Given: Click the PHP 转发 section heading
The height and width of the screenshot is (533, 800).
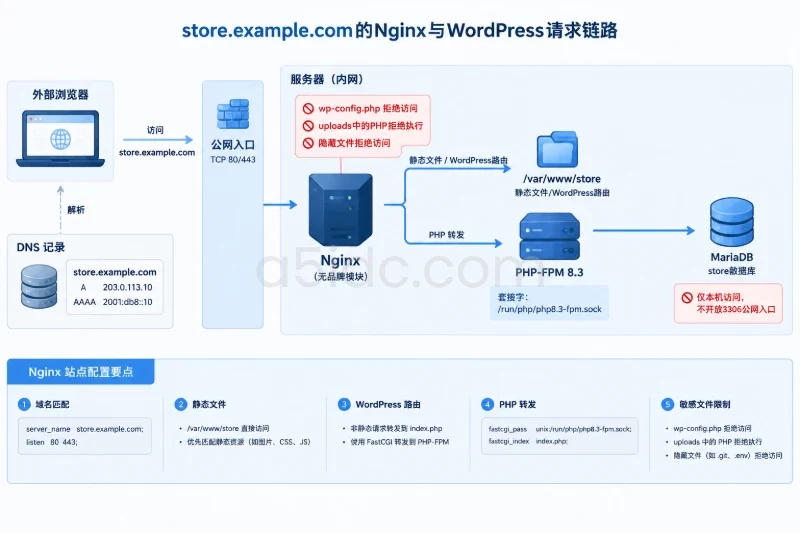Looking at the screenshot, I should point(517,404).
